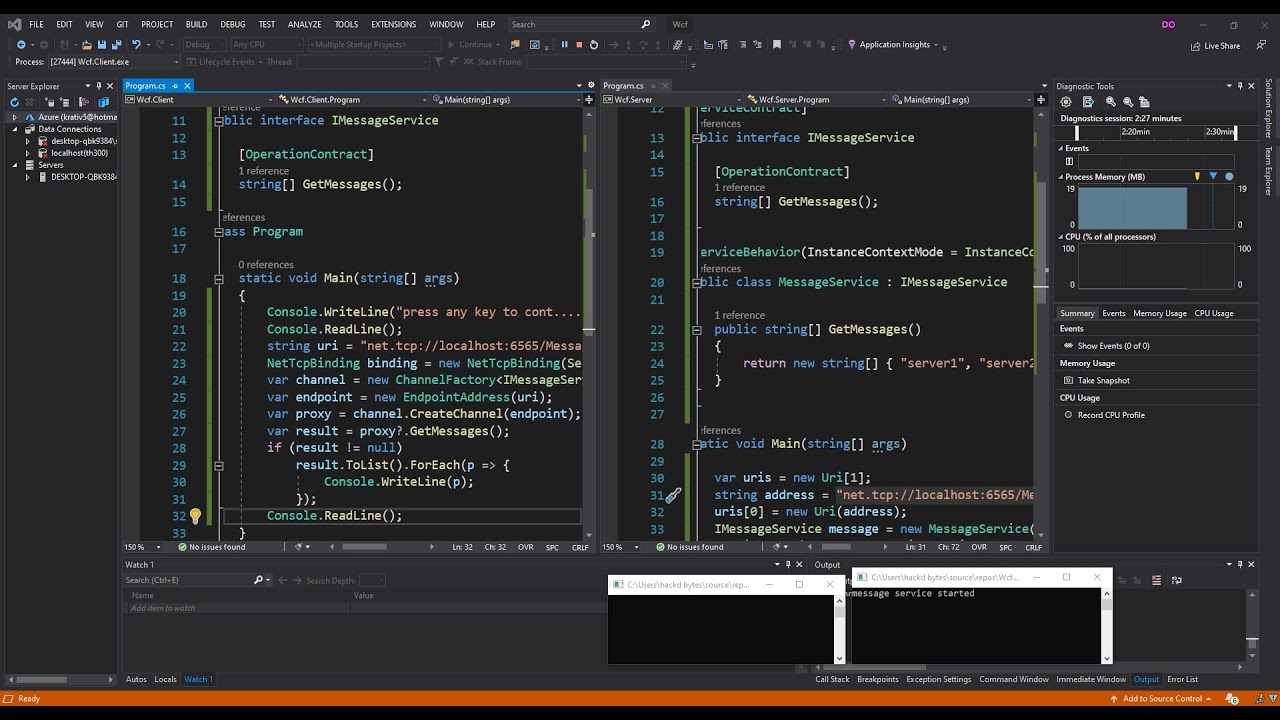This screenshot has width=1280, height=720.
Task: Toggle the pause icon under Events in Diagnostics
Action: (x=1069, y=161)
